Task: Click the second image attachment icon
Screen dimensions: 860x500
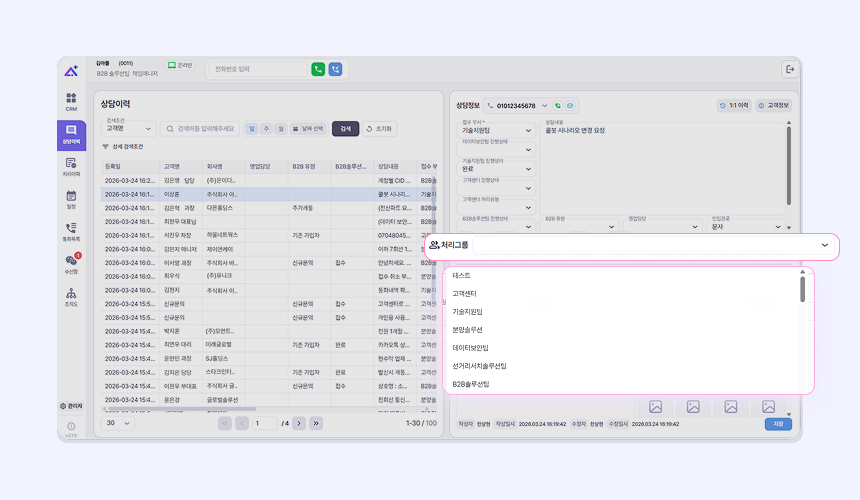Action: click(x=693, y=406)
